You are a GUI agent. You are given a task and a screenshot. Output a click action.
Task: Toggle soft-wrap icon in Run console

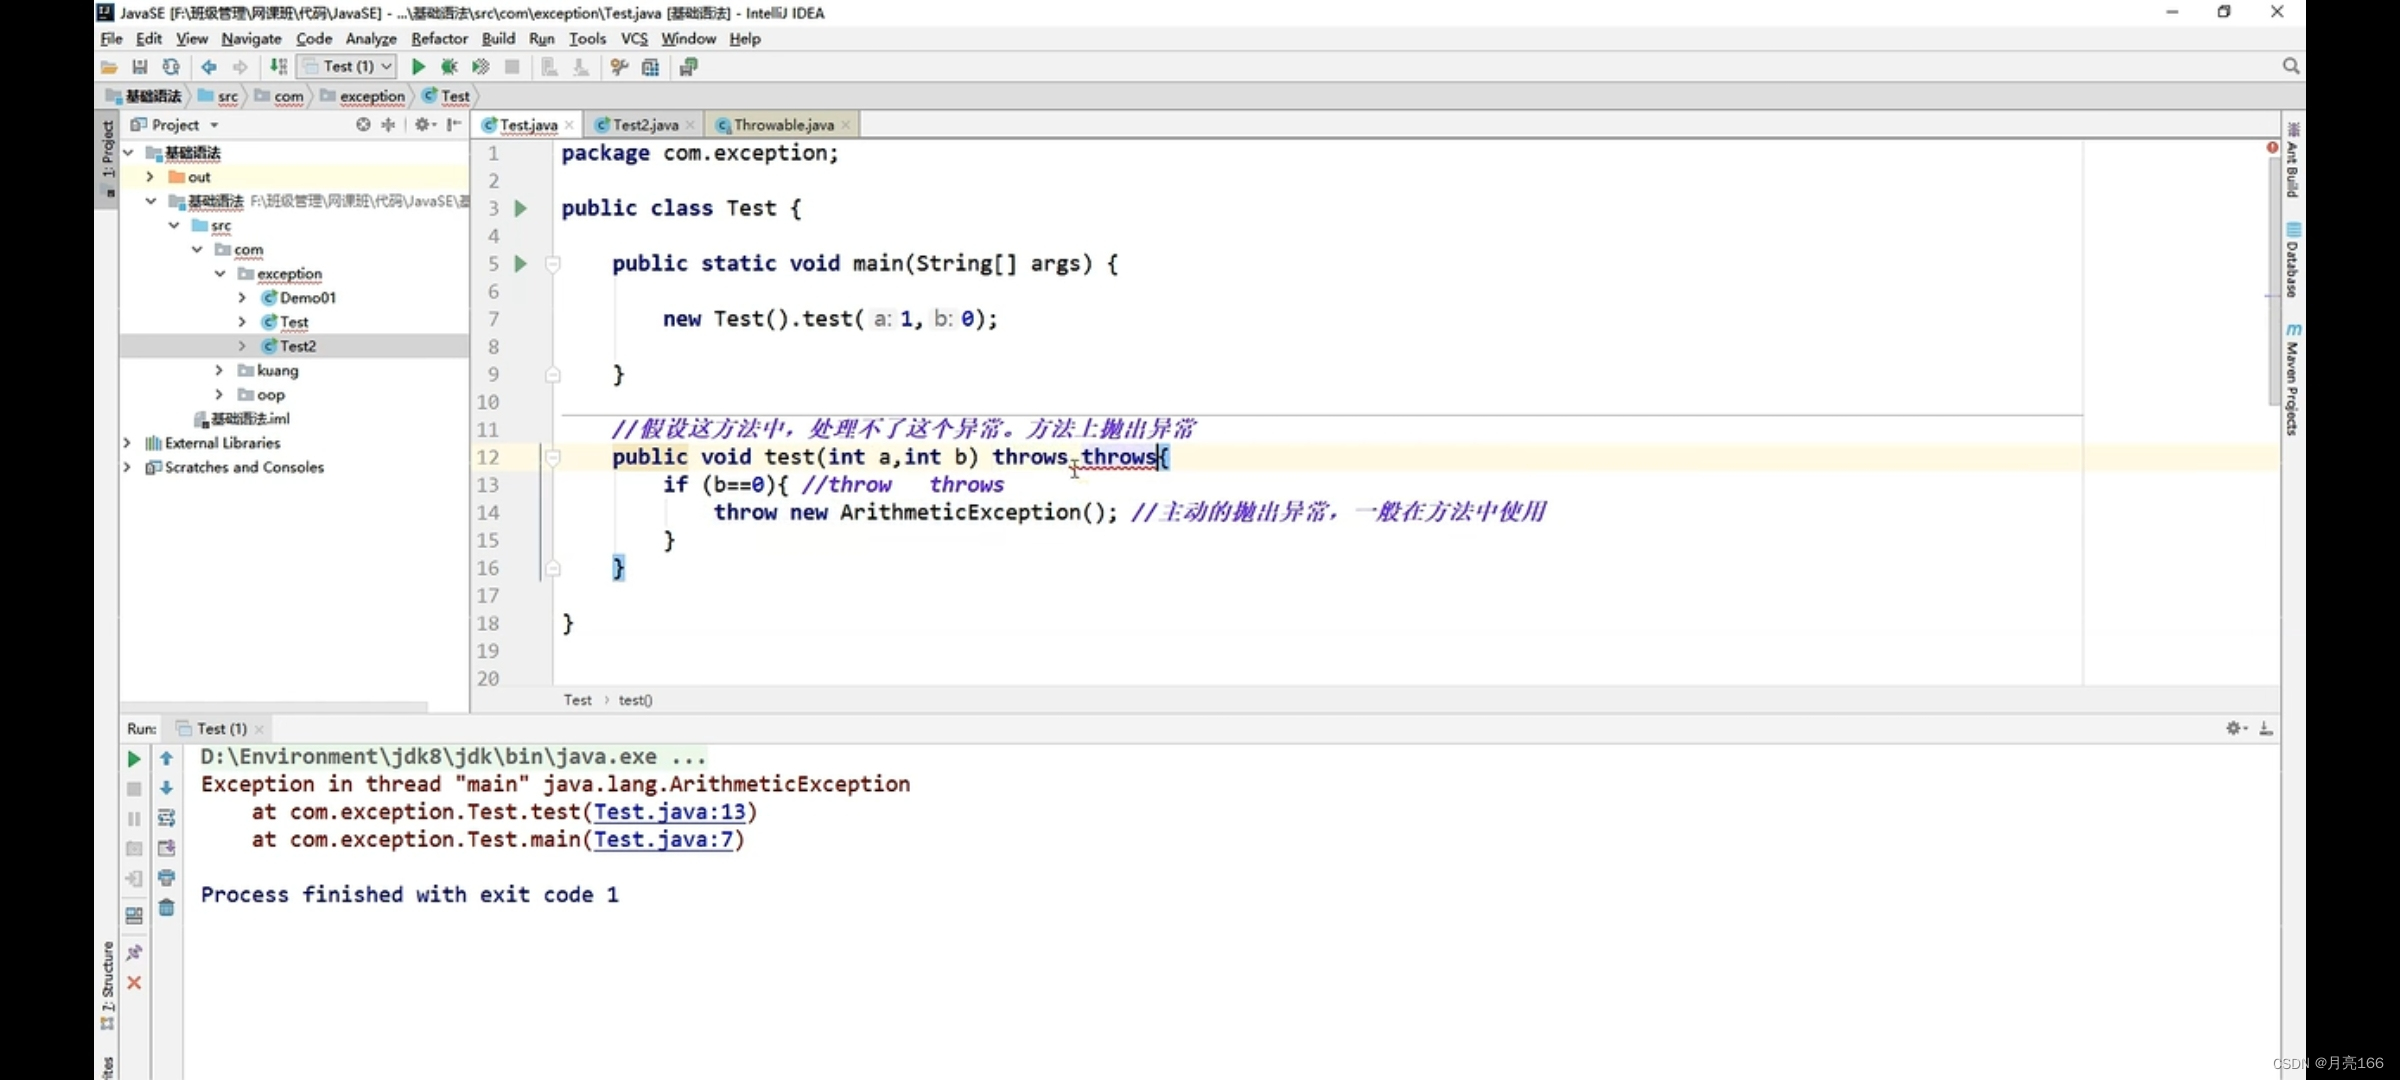(x=167, y=818)
